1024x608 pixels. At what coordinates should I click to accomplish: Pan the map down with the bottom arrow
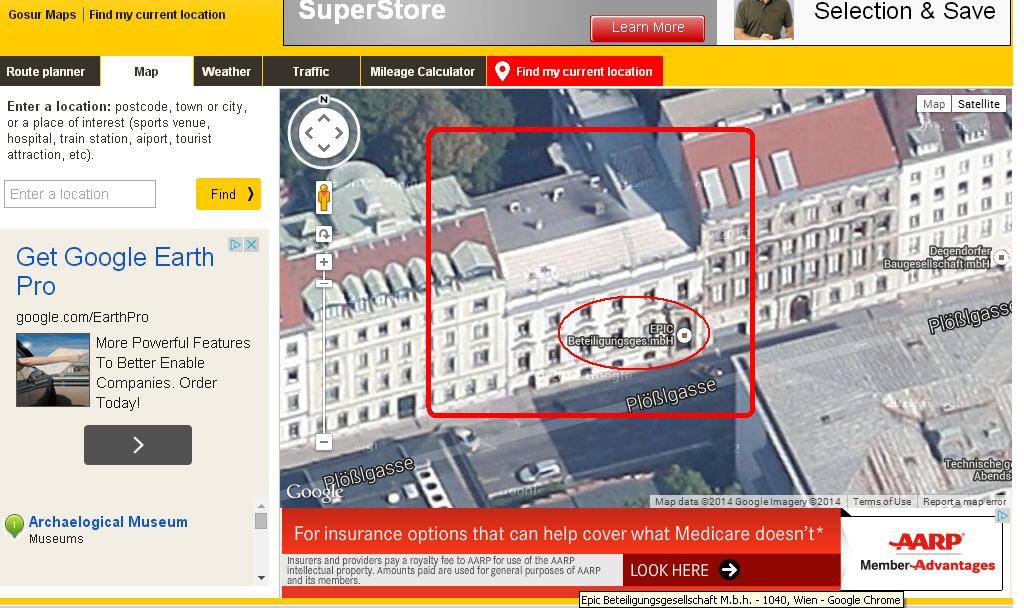(x=324, y=148)
